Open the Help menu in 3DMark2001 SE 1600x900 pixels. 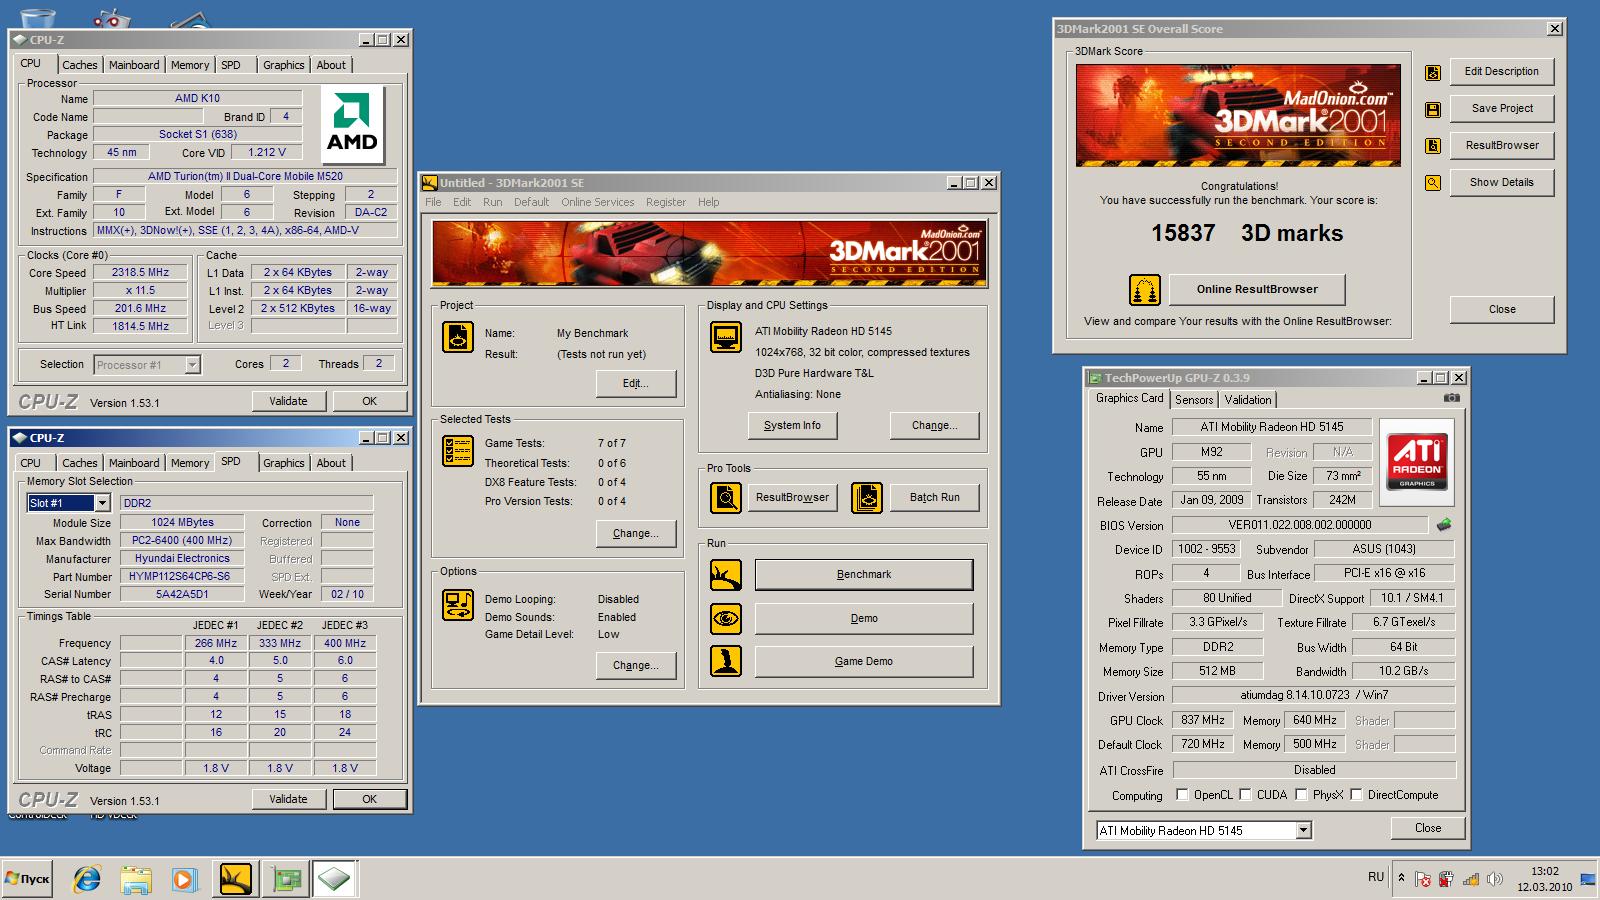708,202
